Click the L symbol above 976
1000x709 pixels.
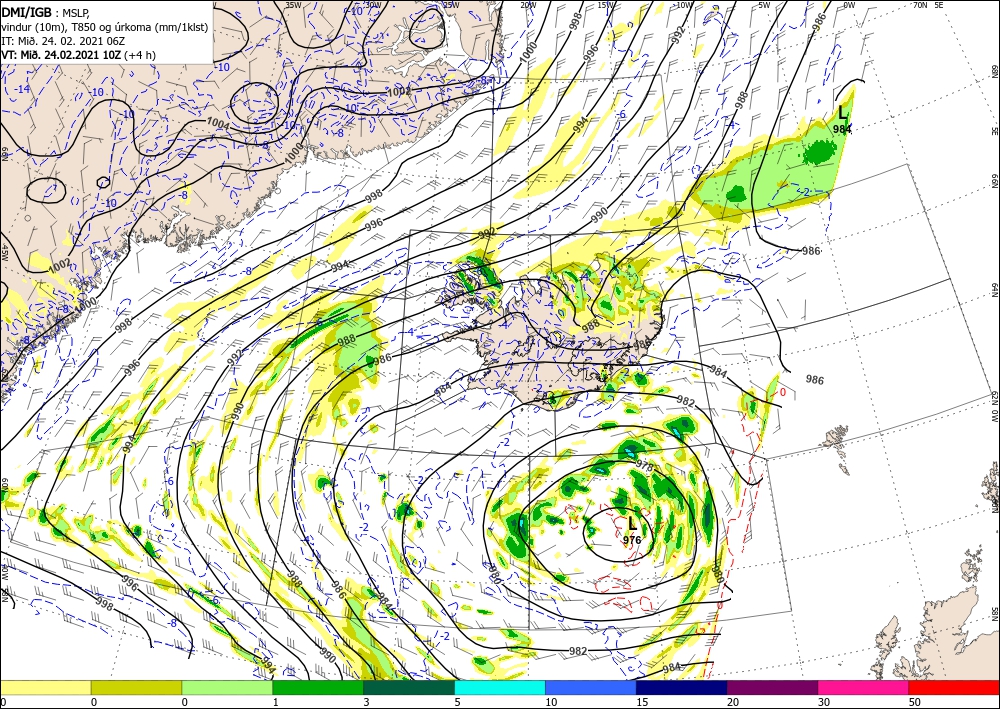[x=632, y=524]
